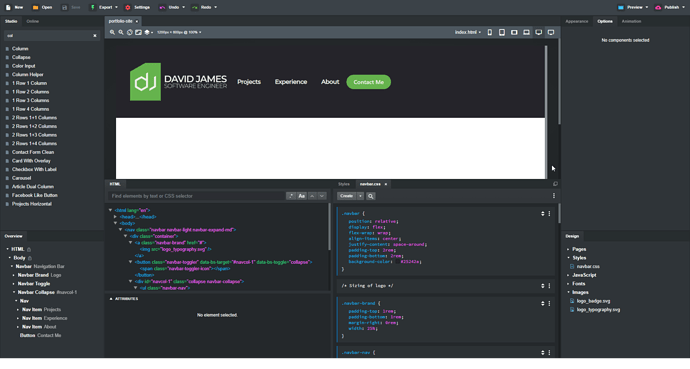Screen dimensions: 690x369
Task: Click the About link in preview navbar
Action: click(x=330, y=82)
